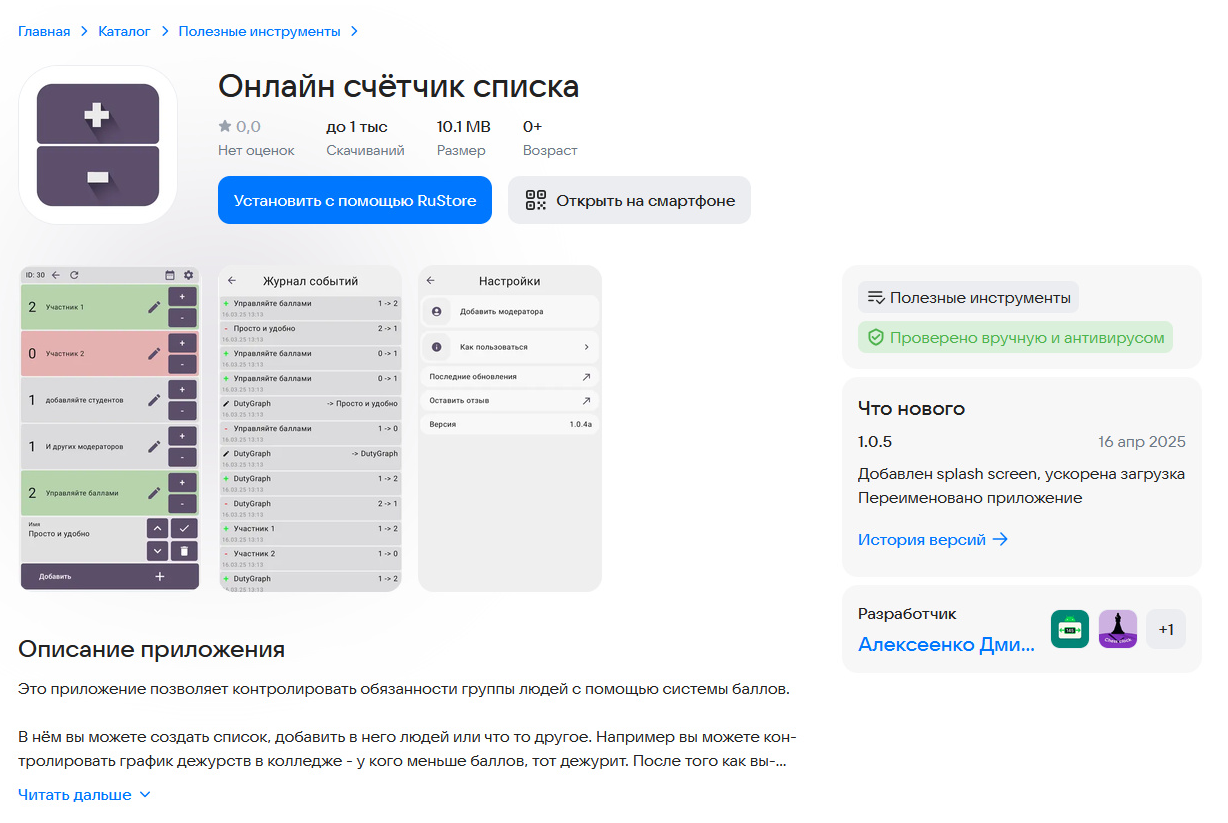1228x823 pixels.
Task: Click the Что нового heading
Action: 911,408
